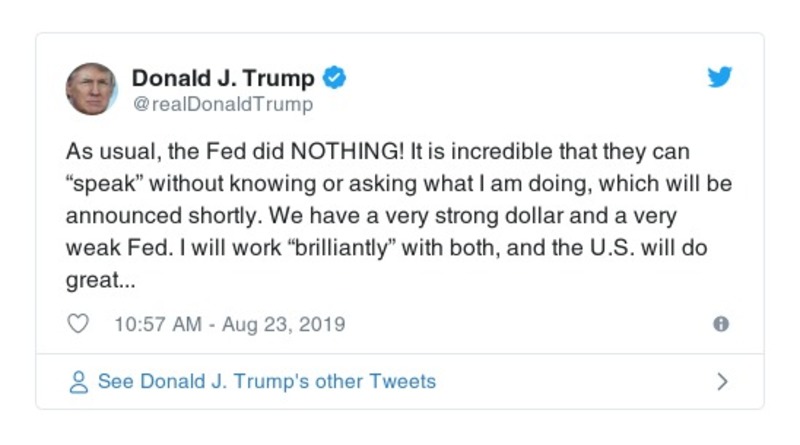Open the "10:57 AM - Aug 23, 2019" timestamp
The height and width of the screenshot is (445, 800).
[229, 324]
